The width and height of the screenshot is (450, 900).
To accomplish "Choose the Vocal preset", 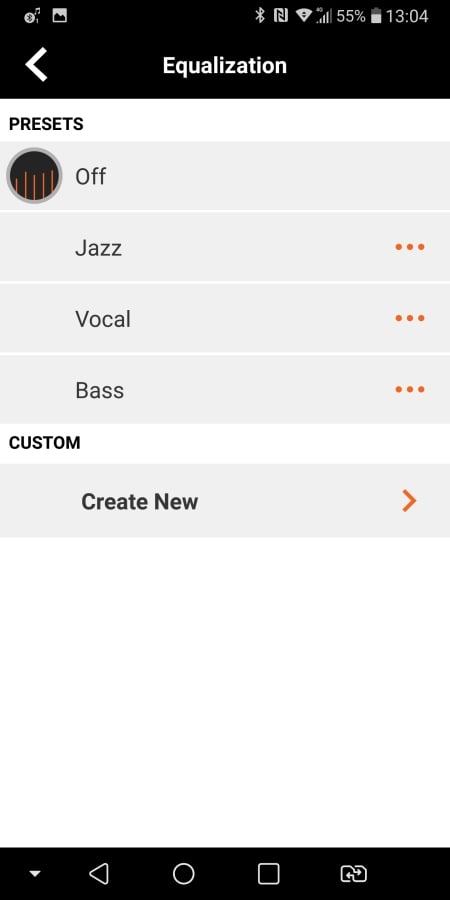I will click(x=225, y=319).
